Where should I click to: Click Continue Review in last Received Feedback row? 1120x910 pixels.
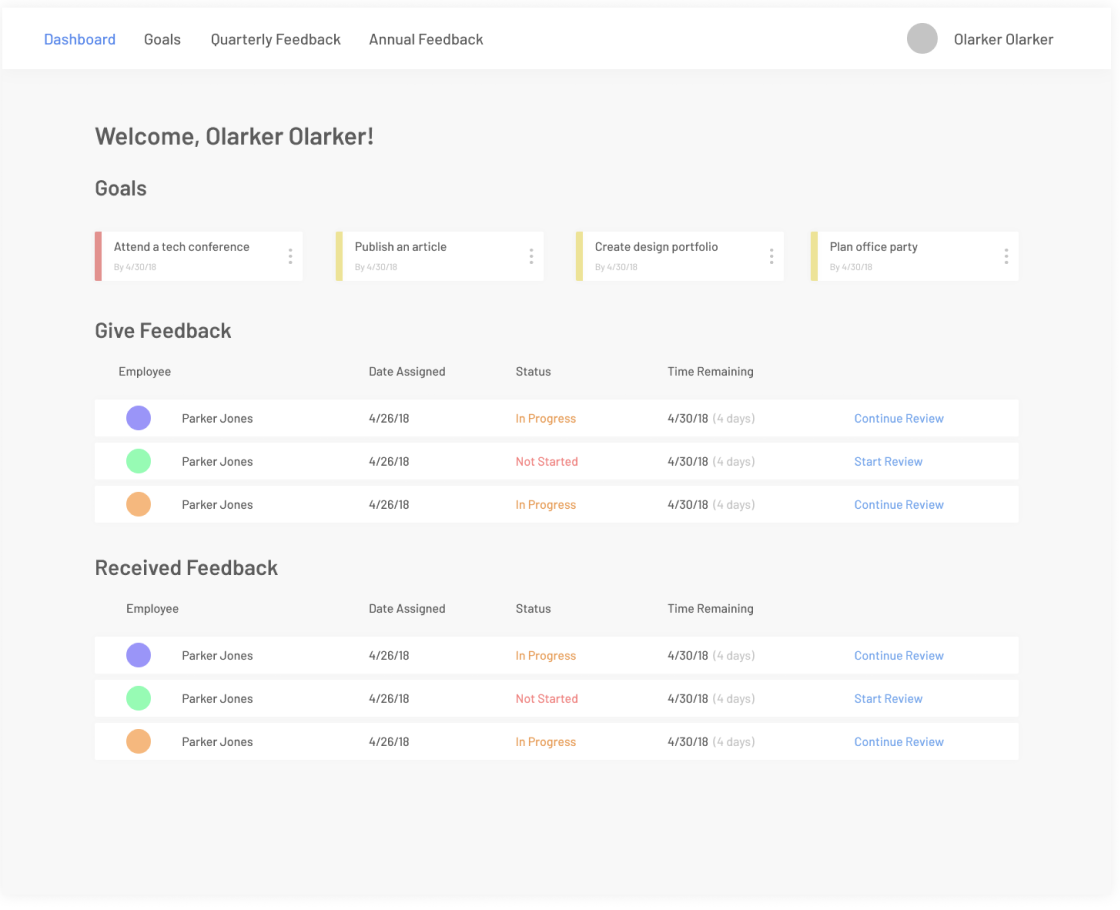coord(899,741)
